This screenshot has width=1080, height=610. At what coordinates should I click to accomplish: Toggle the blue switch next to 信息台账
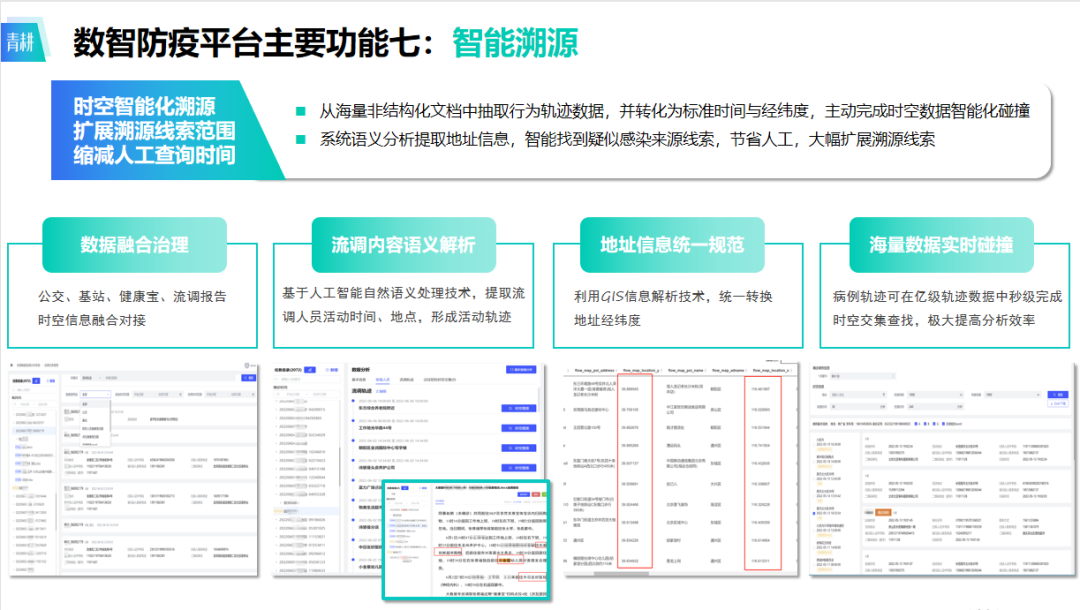tap(37, 381)
